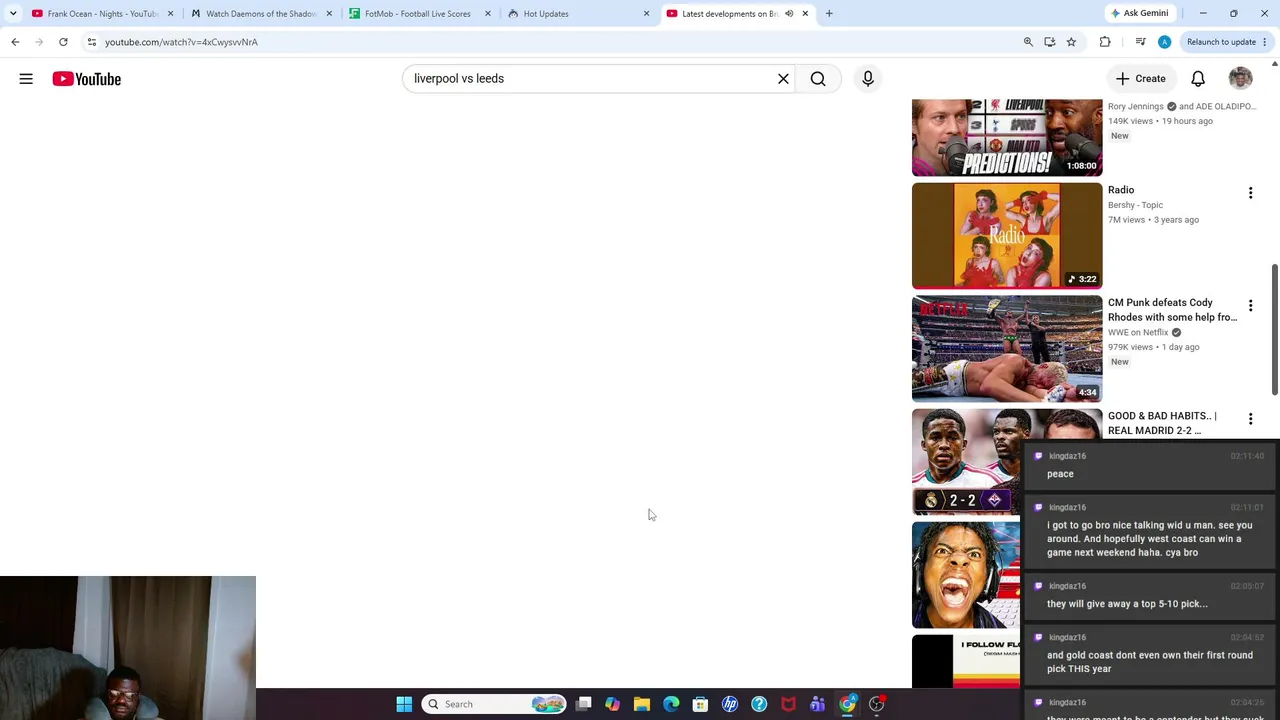Clear the search box with X
1280x720 pixels.
[783, 79]
